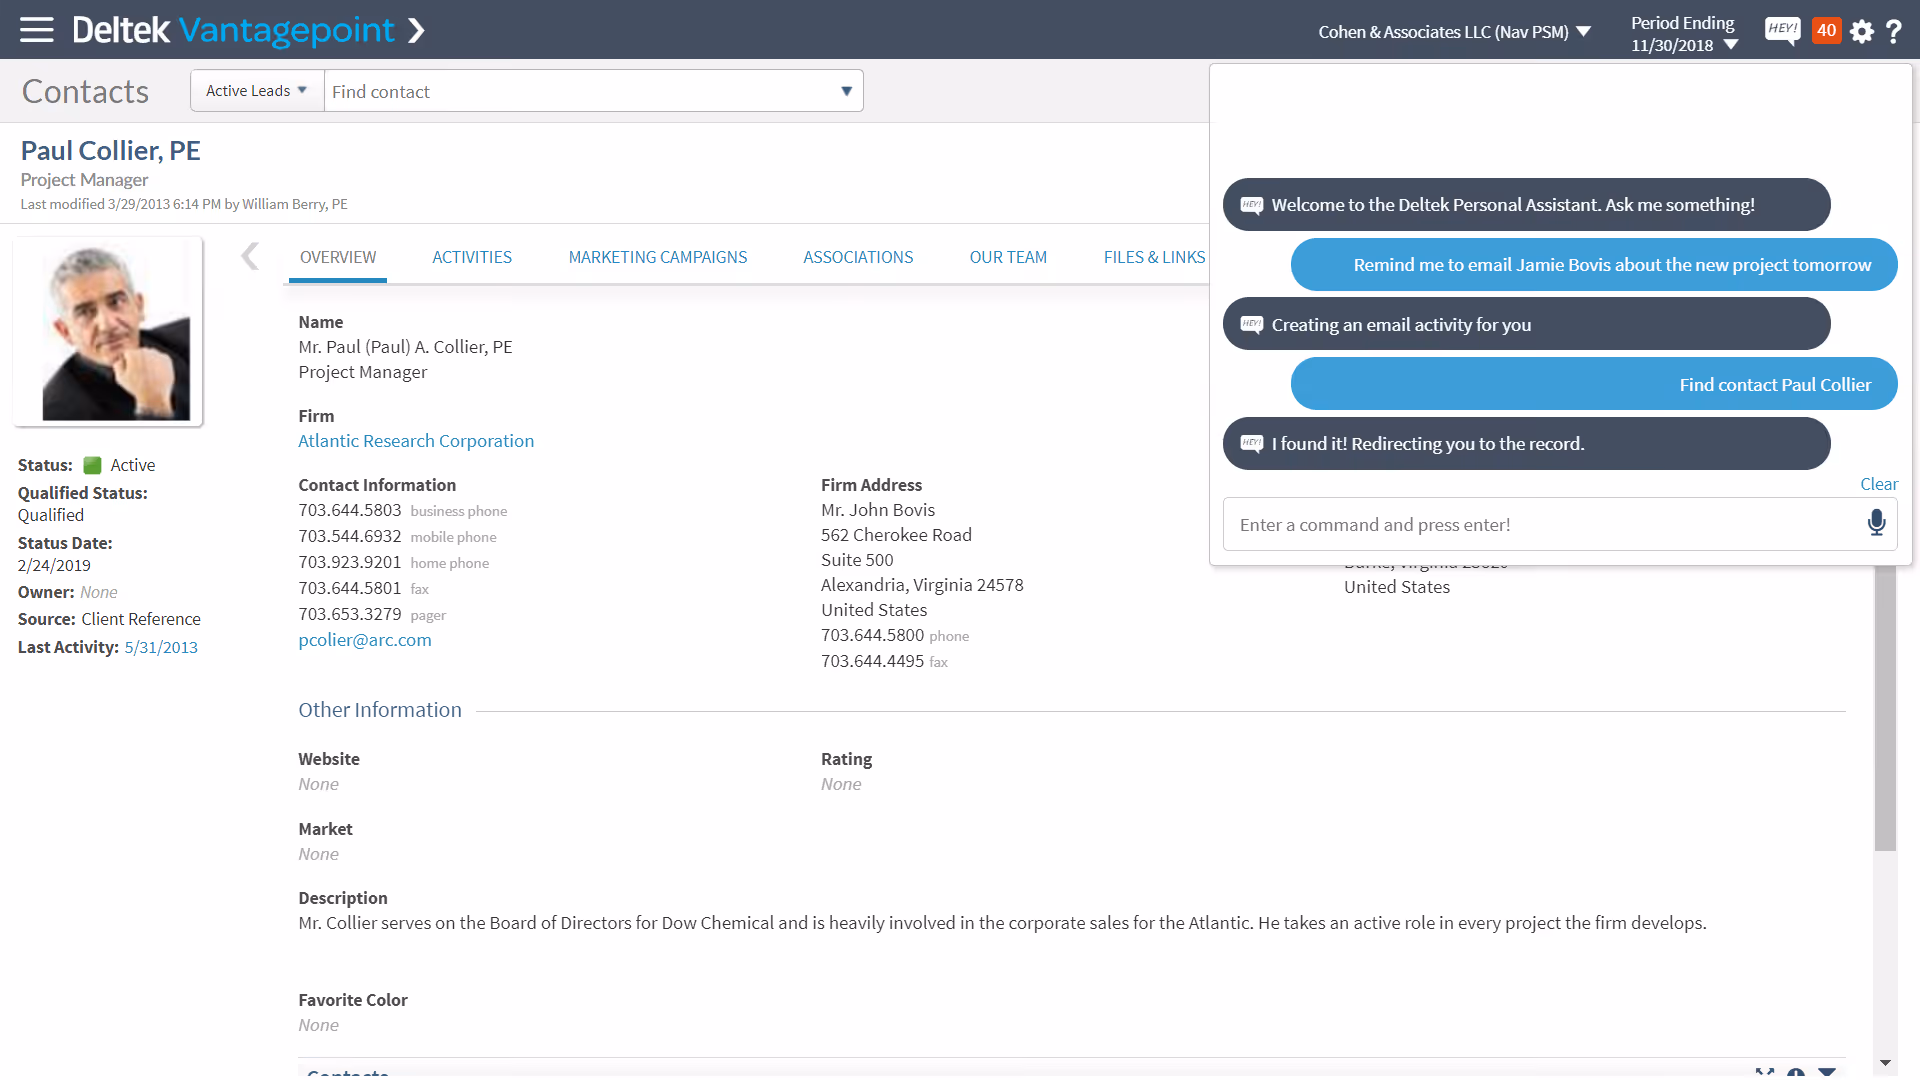The image size is (1920, 1080).
Task: Open the notifications badge showing 40
Action: pyautogui.click(x=1826, y=30)
